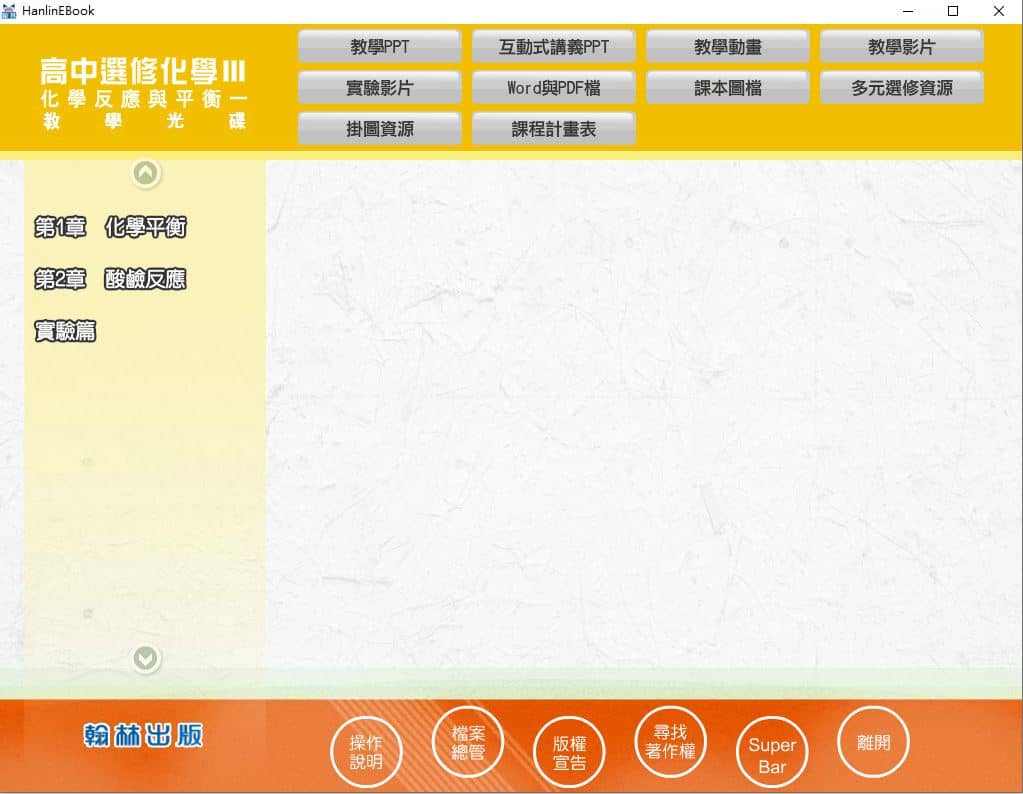
Task: Open the 課本圖檔 textbook images
Action: coord(727,88)
